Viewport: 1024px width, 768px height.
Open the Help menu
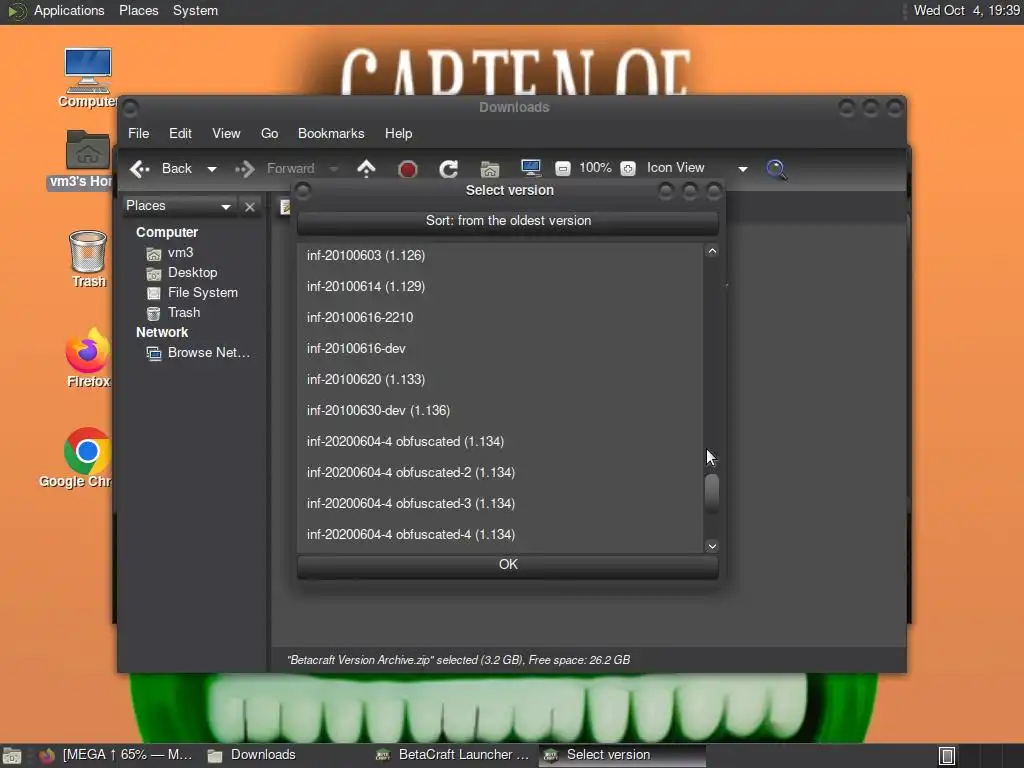[398, 133]
